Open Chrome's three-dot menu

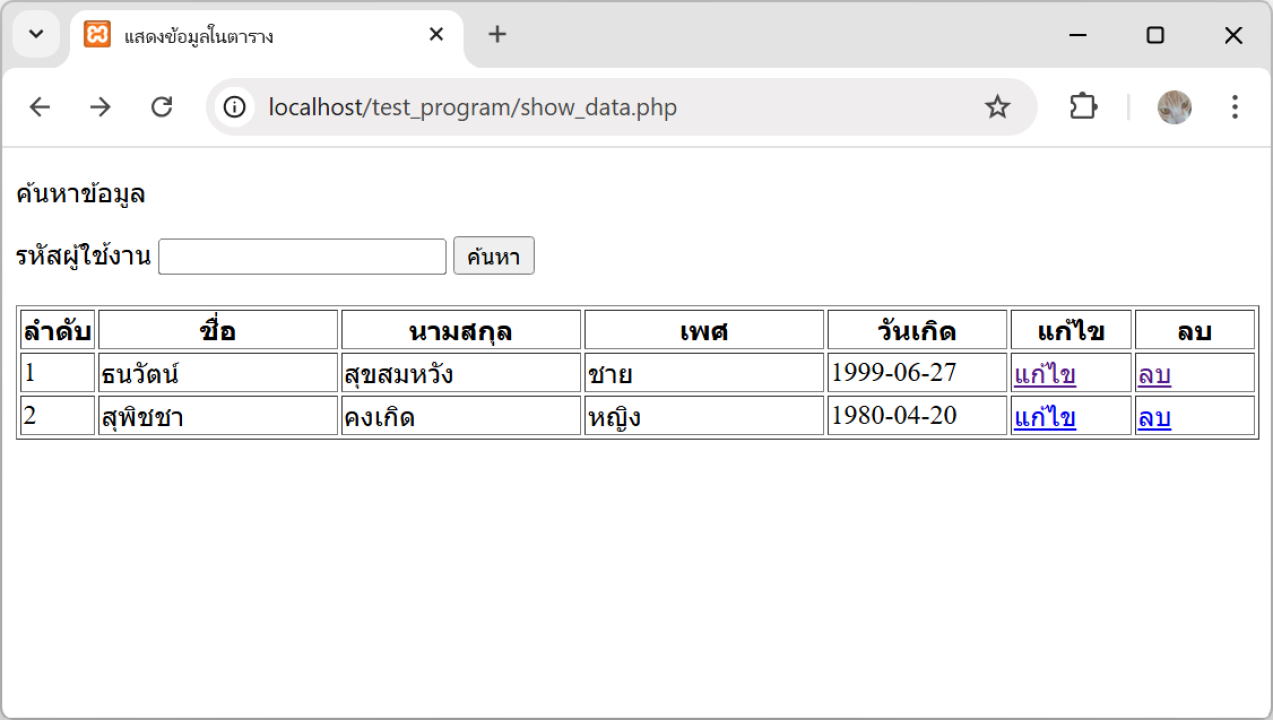point(1235,107)
